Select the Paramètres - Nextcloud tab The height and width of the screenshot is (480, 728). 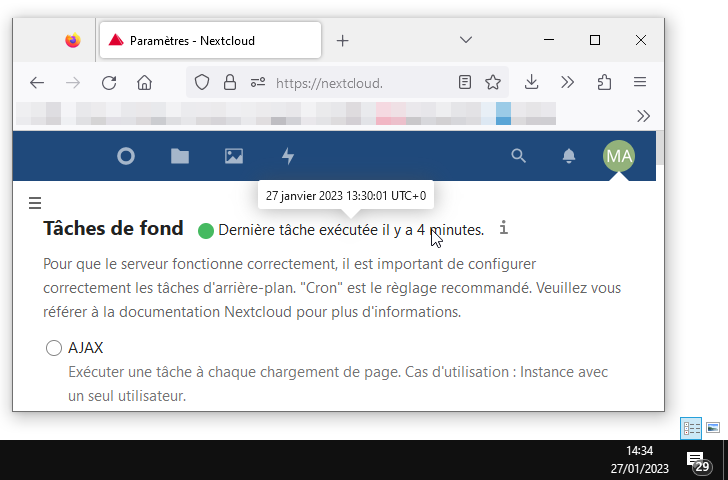pyautogui.click(x=210, y=40)
